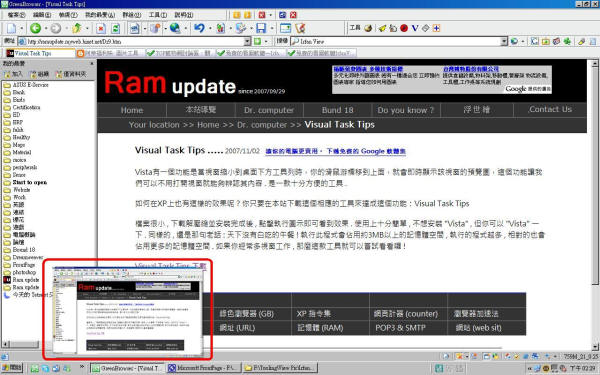The width and height of the screenshot is (600, 375).
Task: Open the address bar URL dropdown
Action: (x=247, y=41)
